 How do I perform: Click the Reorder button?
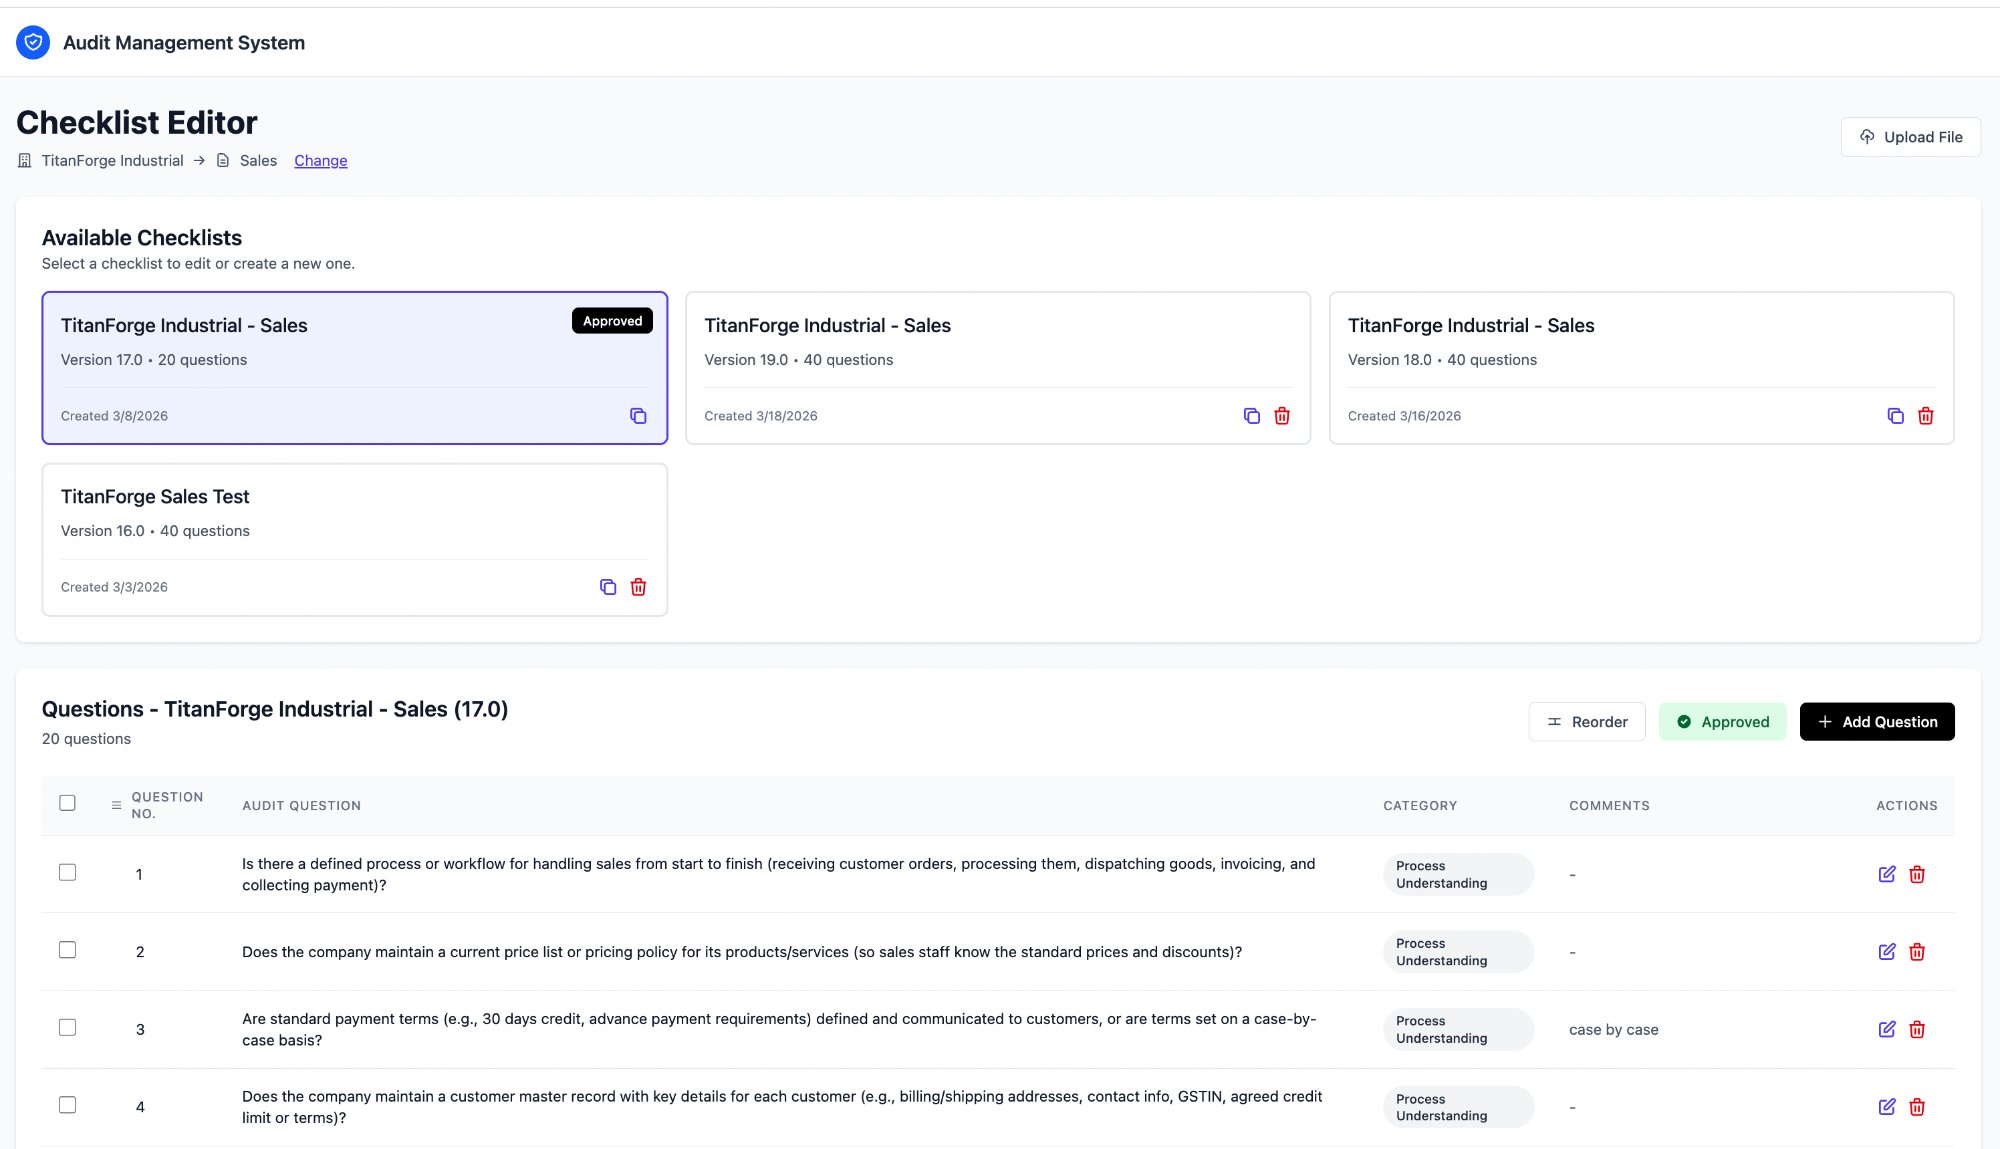[1587, 722]
